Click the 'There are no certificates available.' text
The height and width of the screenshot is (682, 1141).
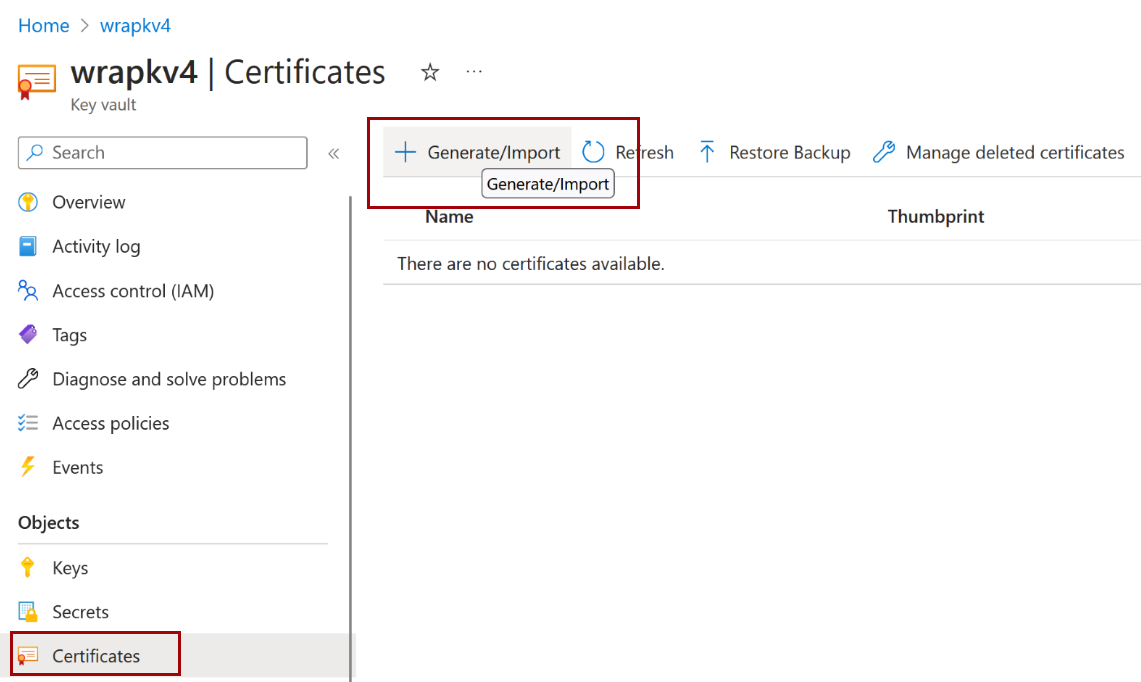click(531, 263)
